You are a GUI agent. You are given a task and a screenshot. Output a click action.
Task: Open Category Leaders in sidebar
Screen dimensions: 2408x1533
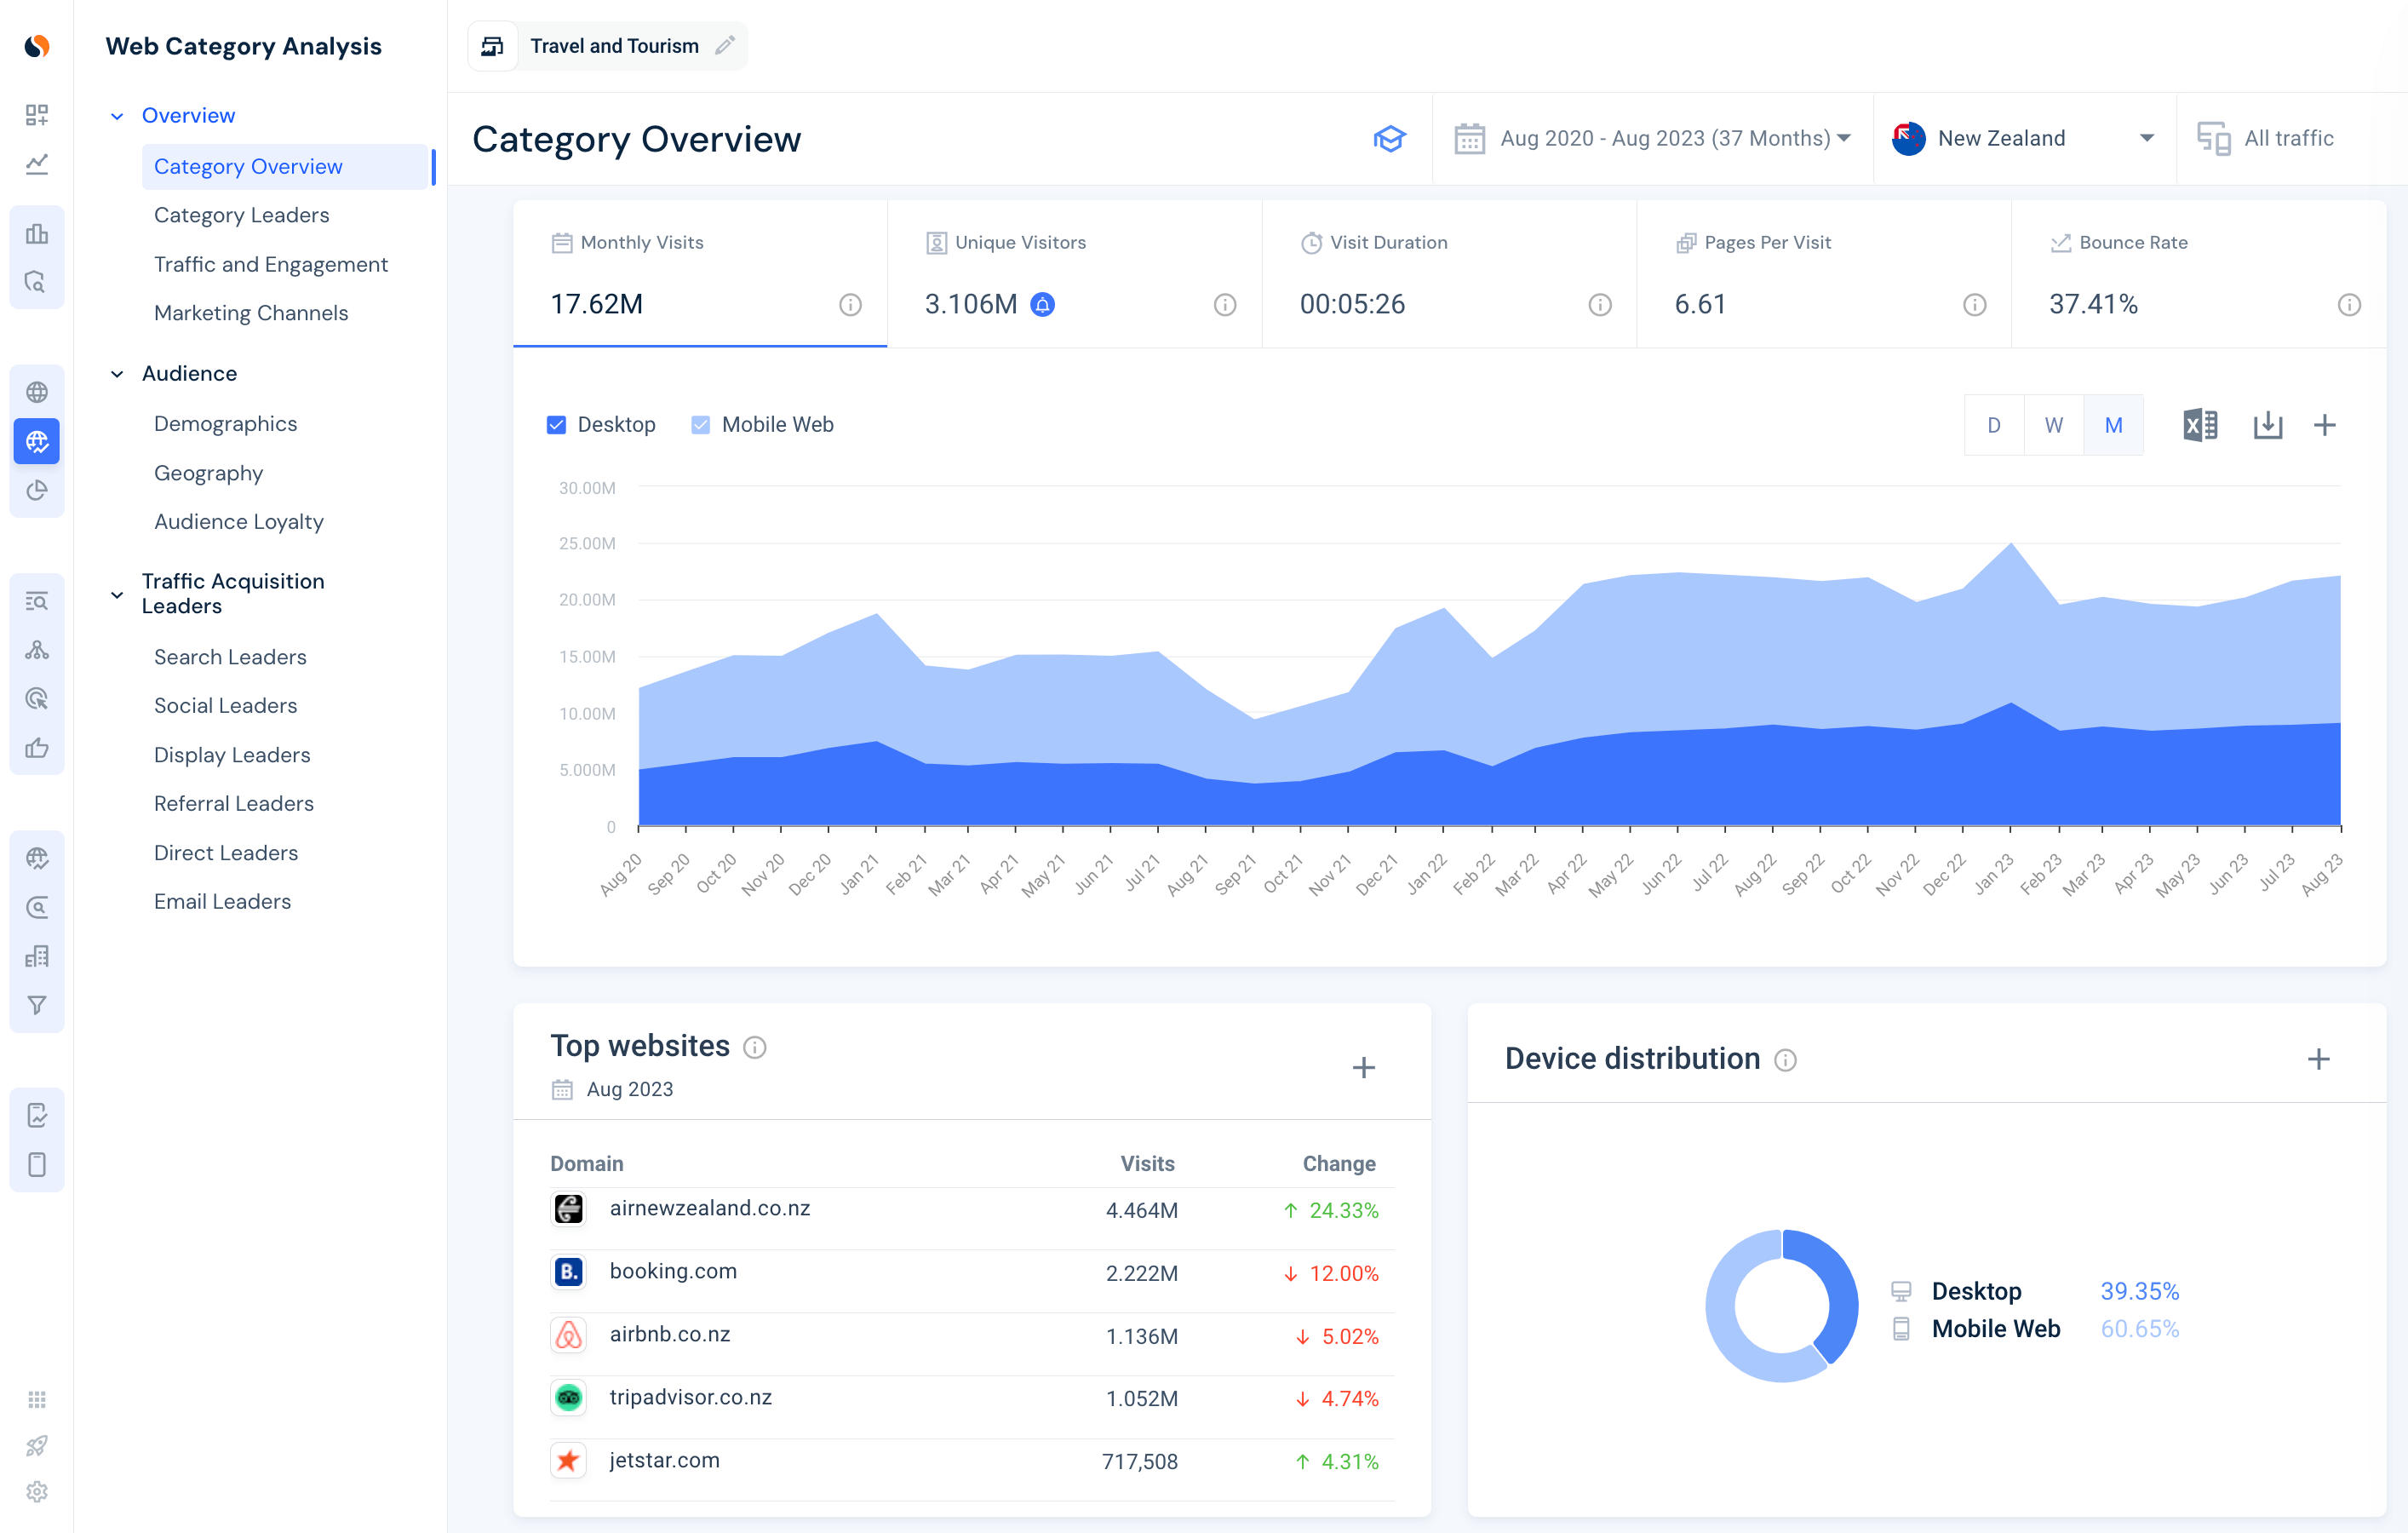[241, 215]
